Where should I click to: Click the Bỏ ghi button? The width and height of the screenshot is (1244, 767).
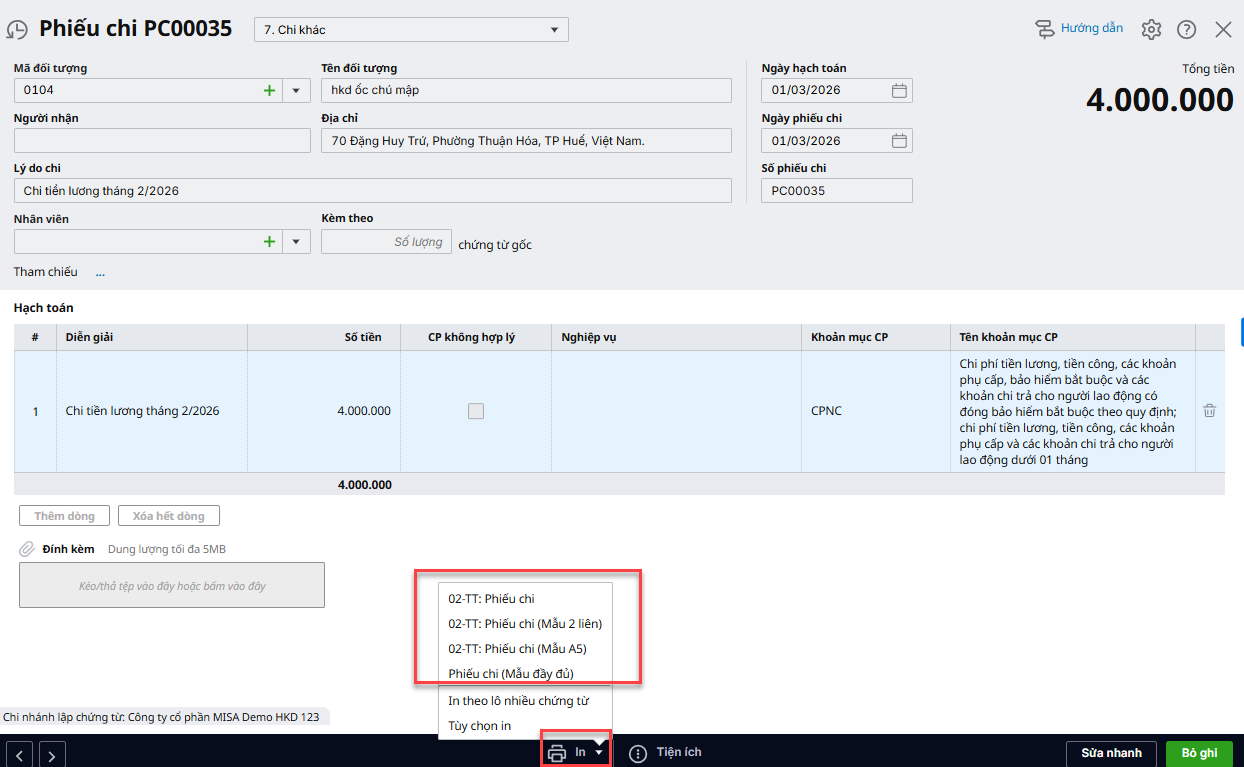(x=1198, y=753)
